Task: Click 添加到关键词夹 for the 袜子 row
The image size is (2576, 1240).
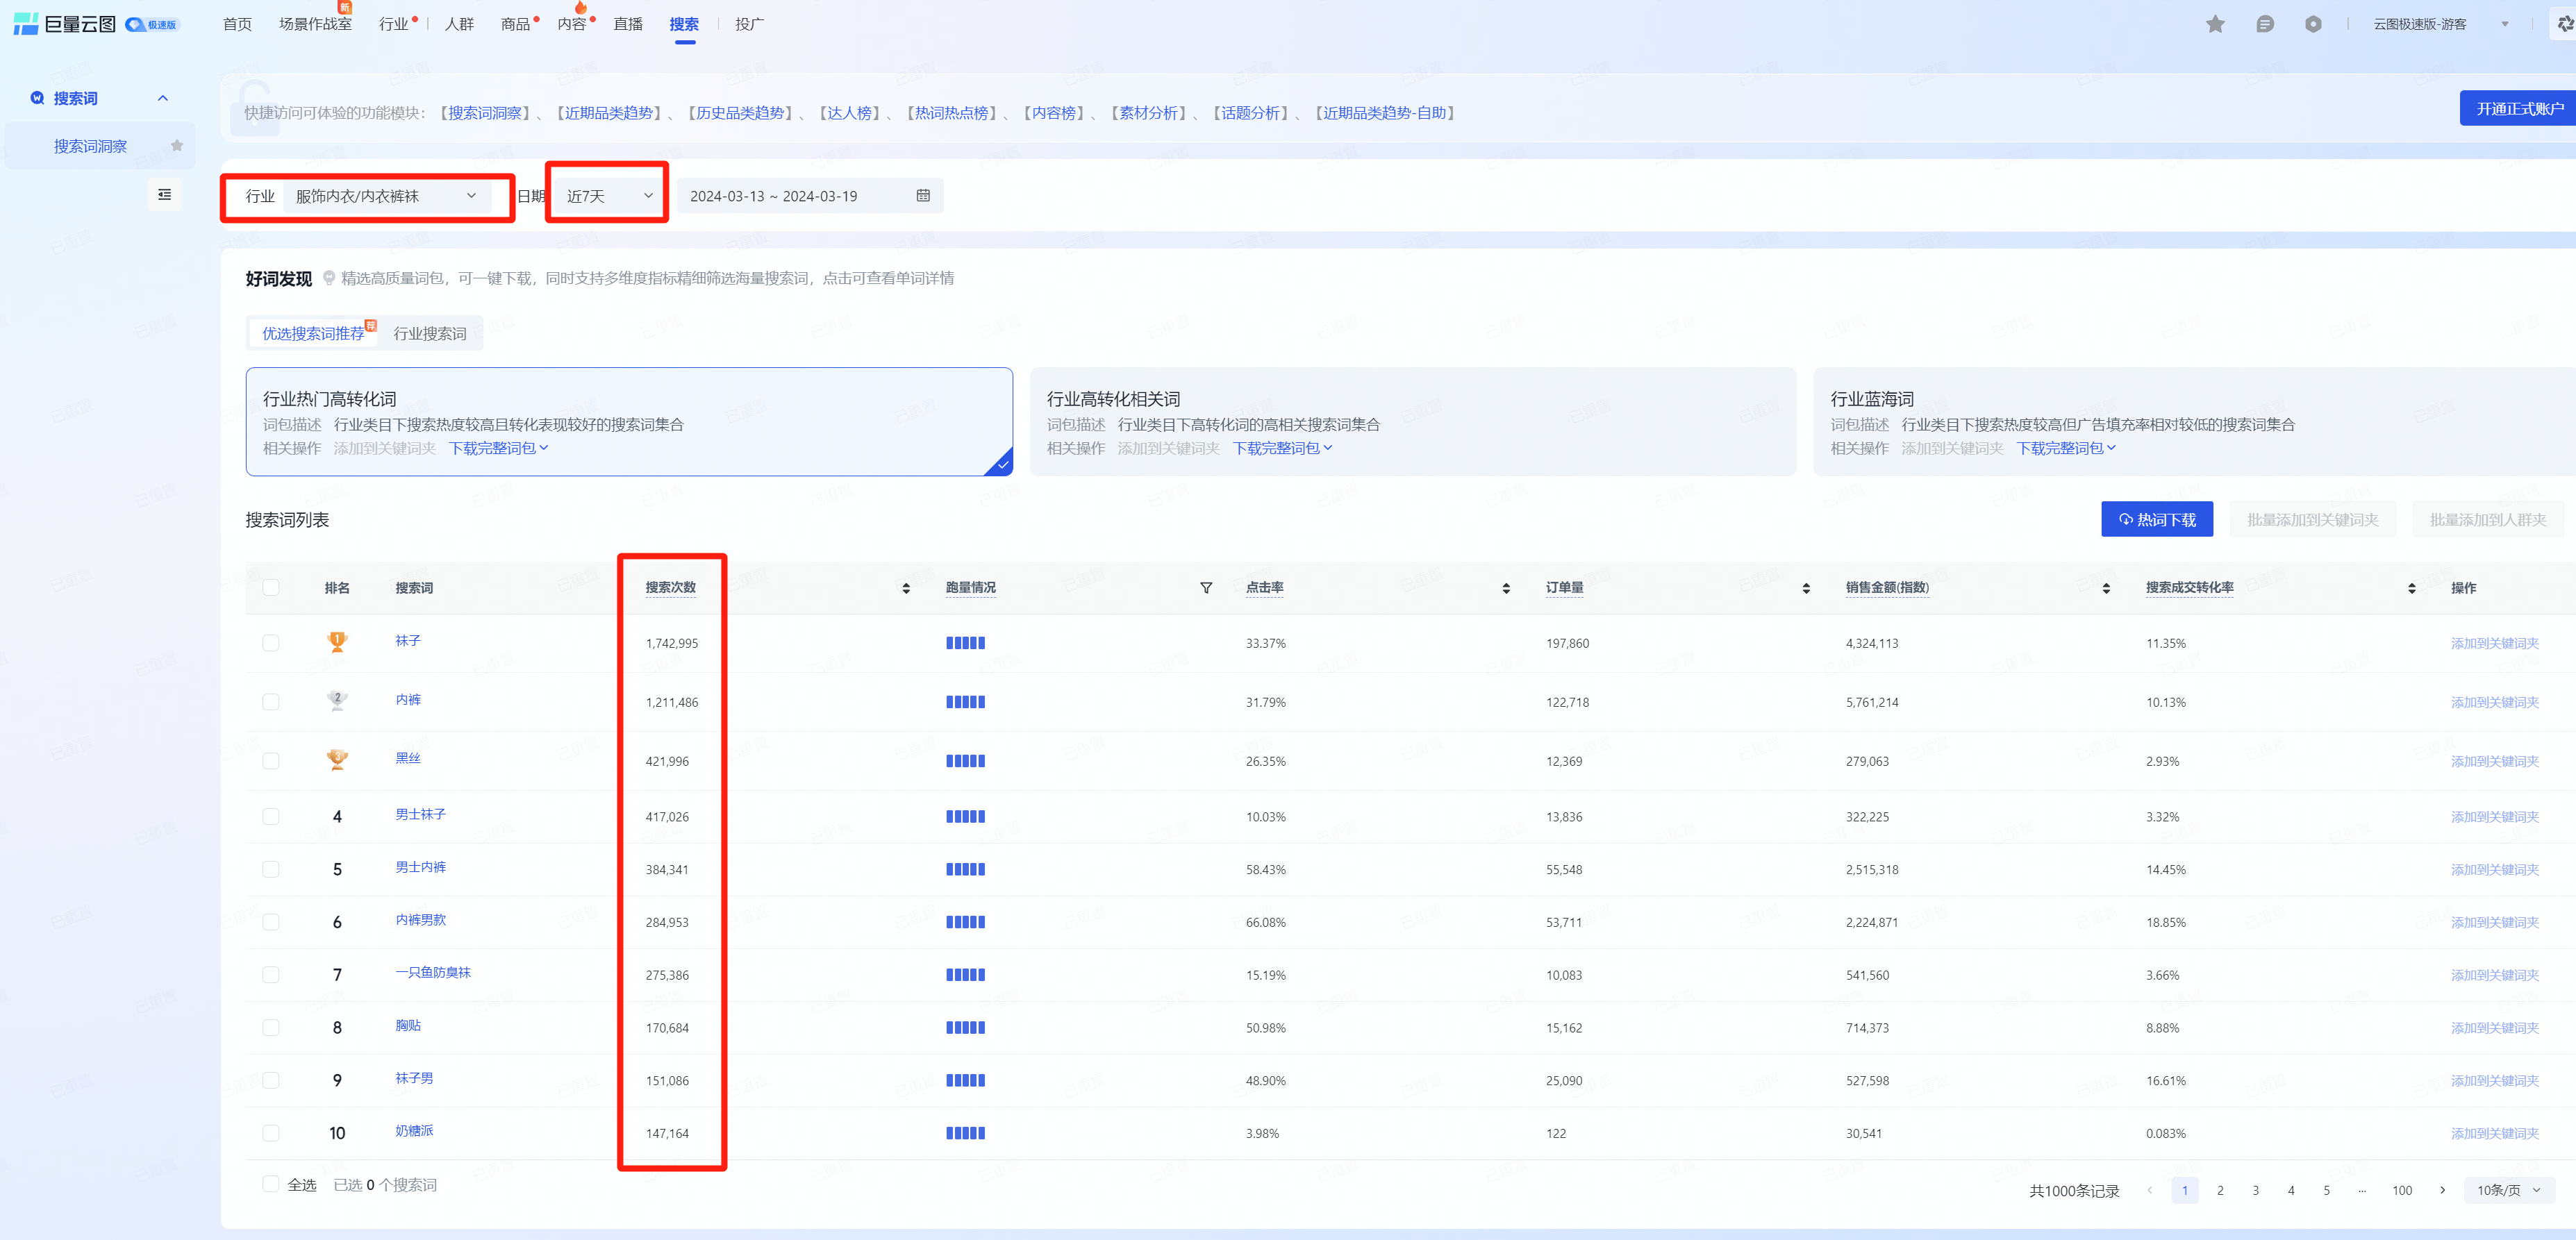Action: [2494, 643]
